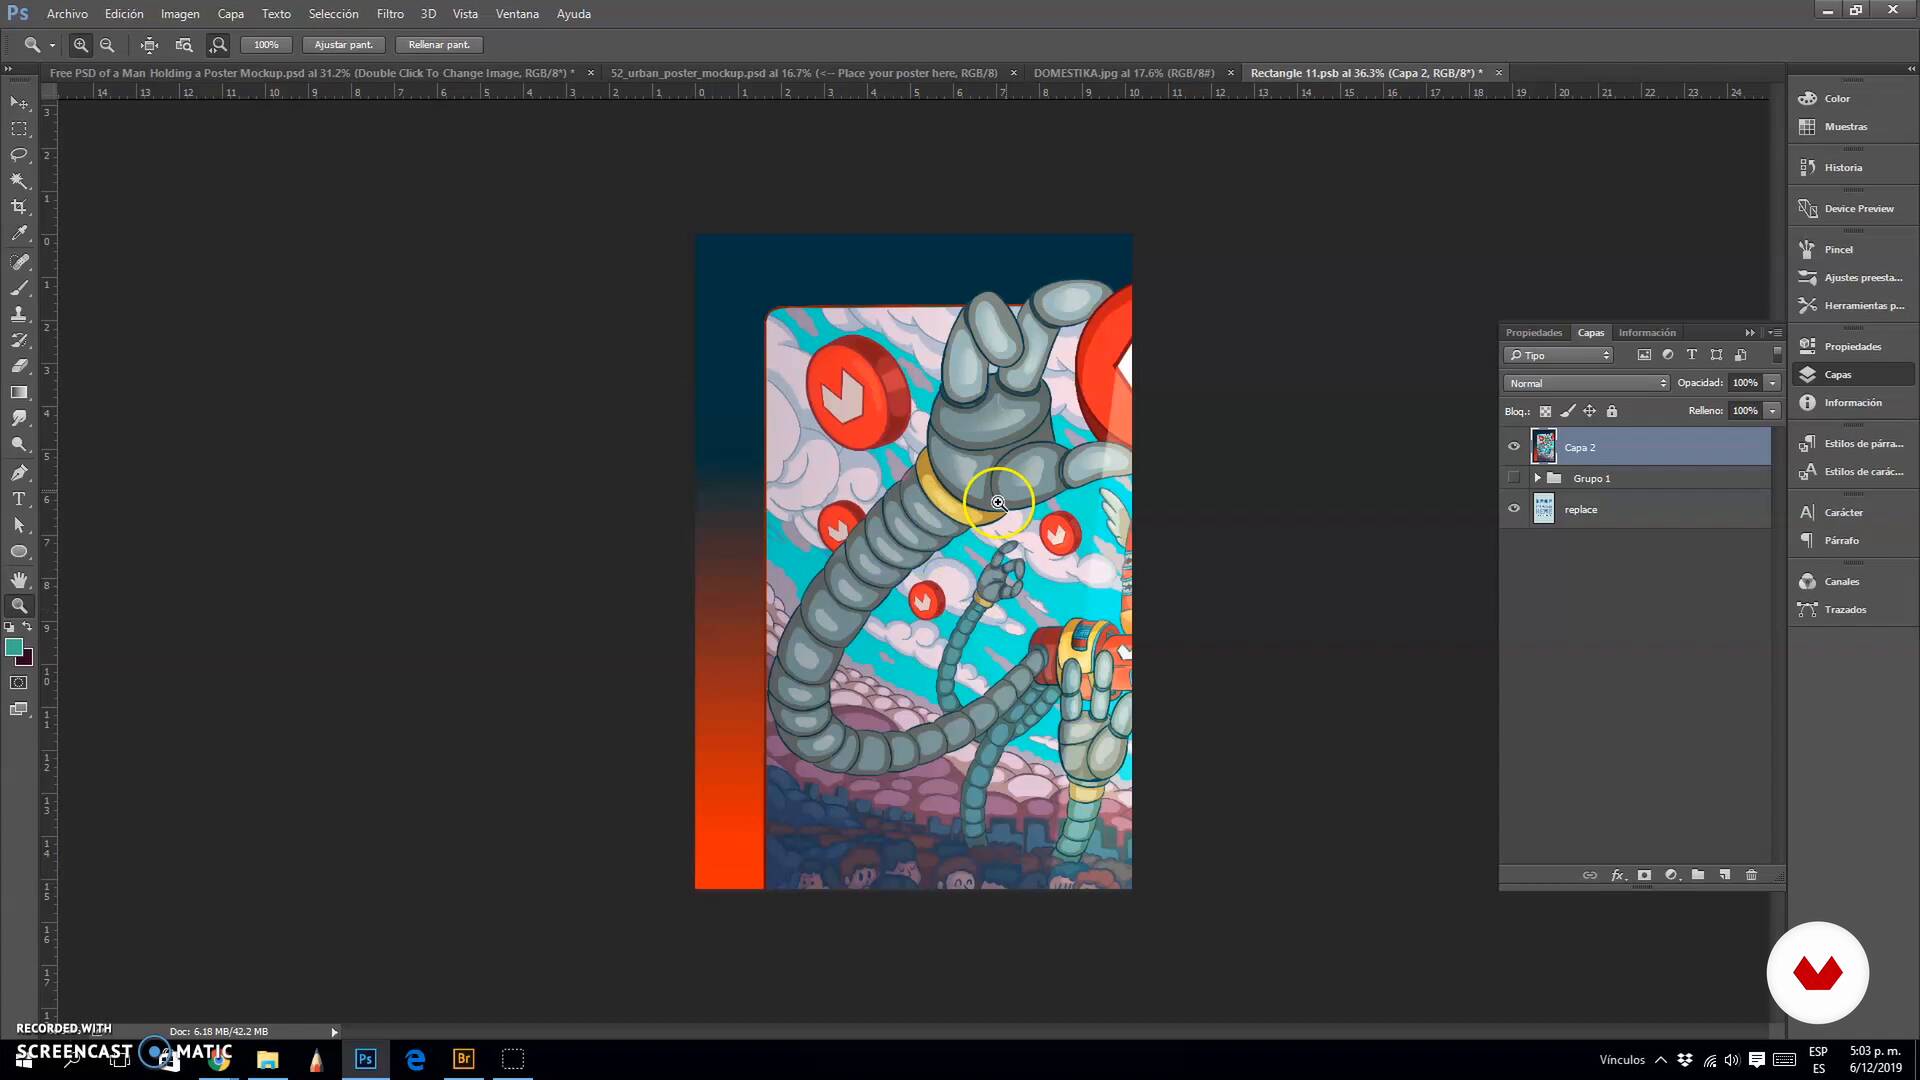Image resolution: width=1920 pixels, height=1080 pixels.
Task: Create a new layer icon
Action: [1725, 875]
